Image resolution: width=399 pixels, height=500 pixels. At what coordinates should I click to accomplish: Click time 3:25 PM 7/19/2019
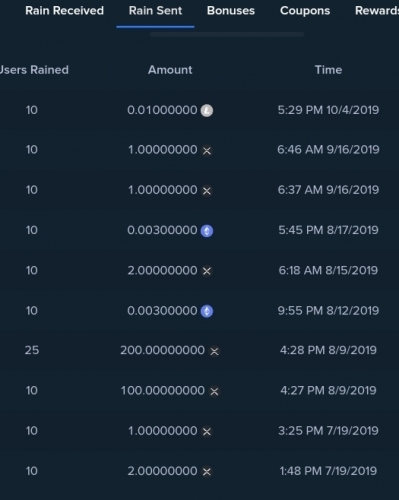point(328,431)
